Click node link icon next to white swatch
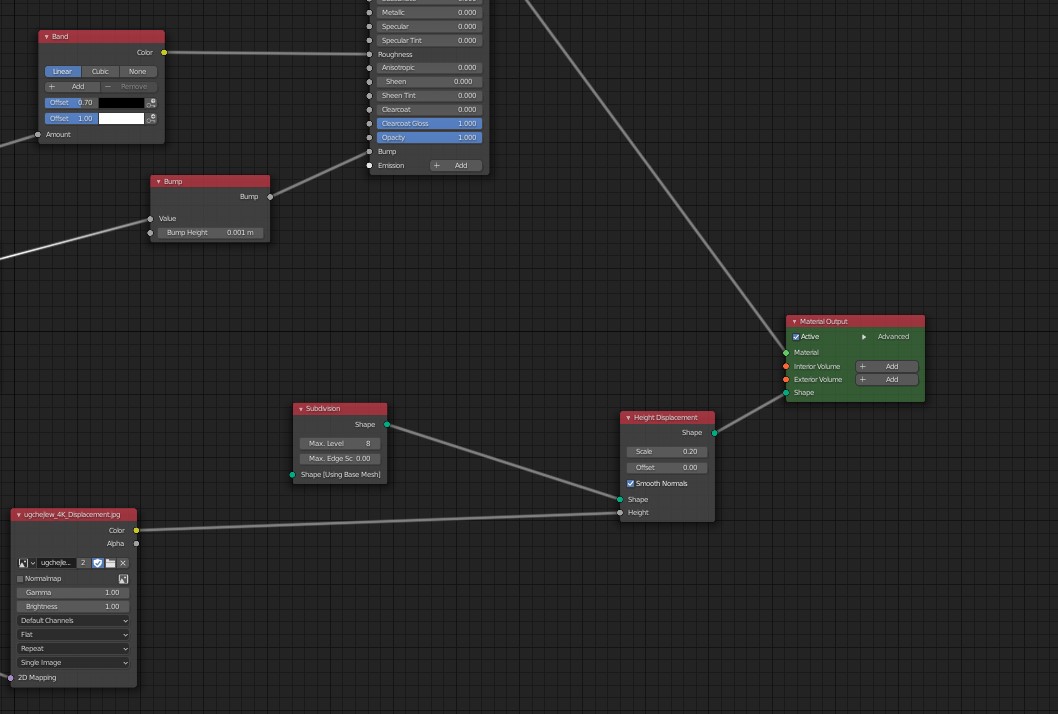Screen dimensions: 1058x714 (x=152, y=119)
